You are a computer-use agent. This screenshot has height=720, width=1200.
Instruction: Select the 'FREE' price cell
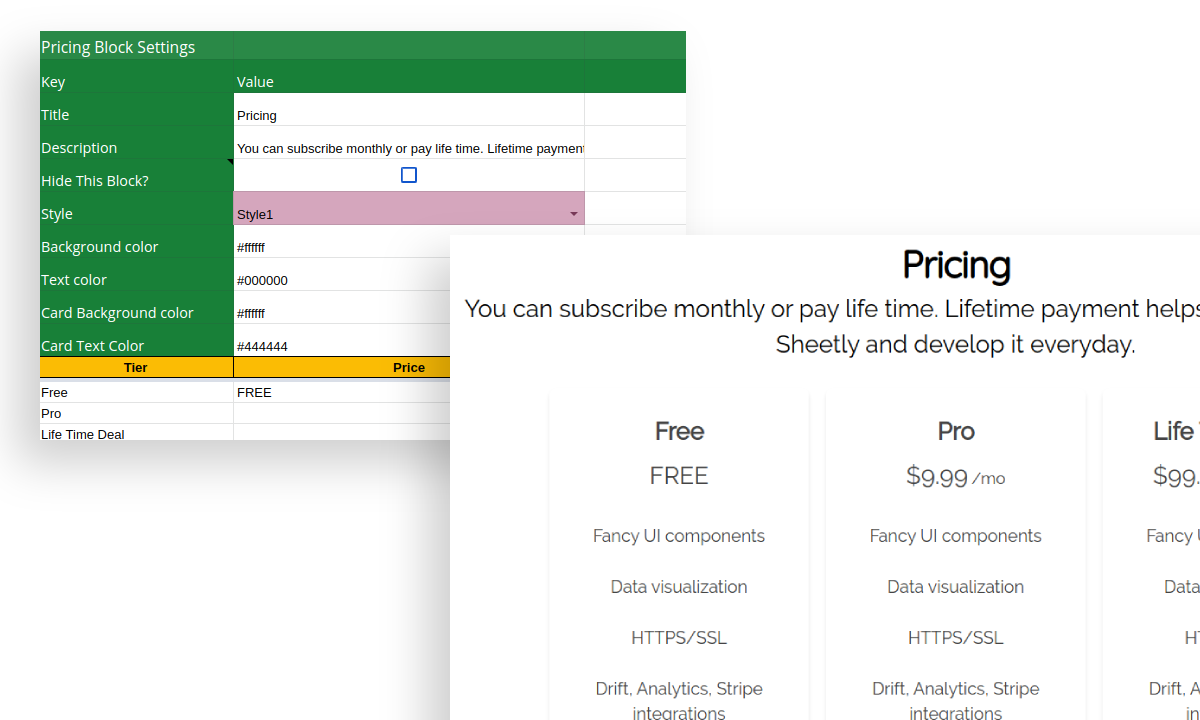[x=342, y=392]
